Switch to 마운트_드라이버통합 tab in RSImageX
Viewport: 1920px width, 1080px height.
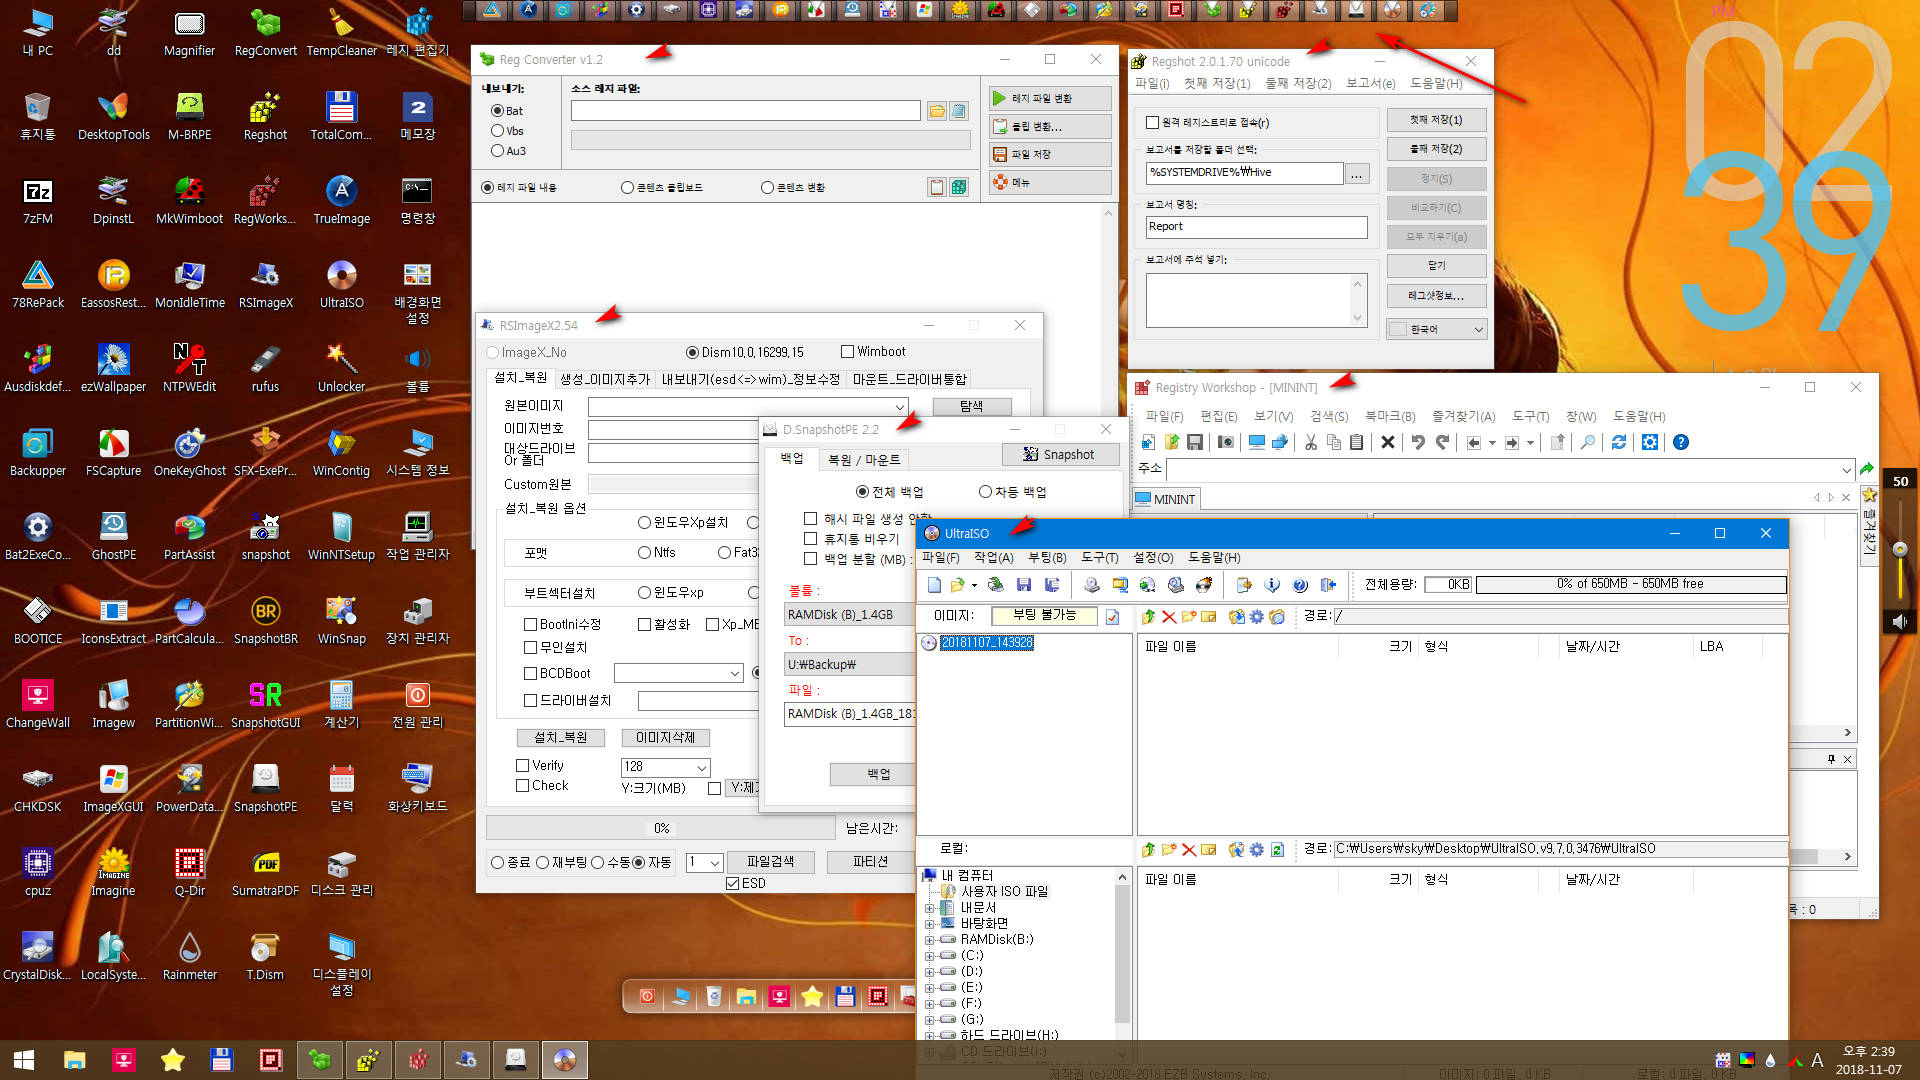coord(909,380)
